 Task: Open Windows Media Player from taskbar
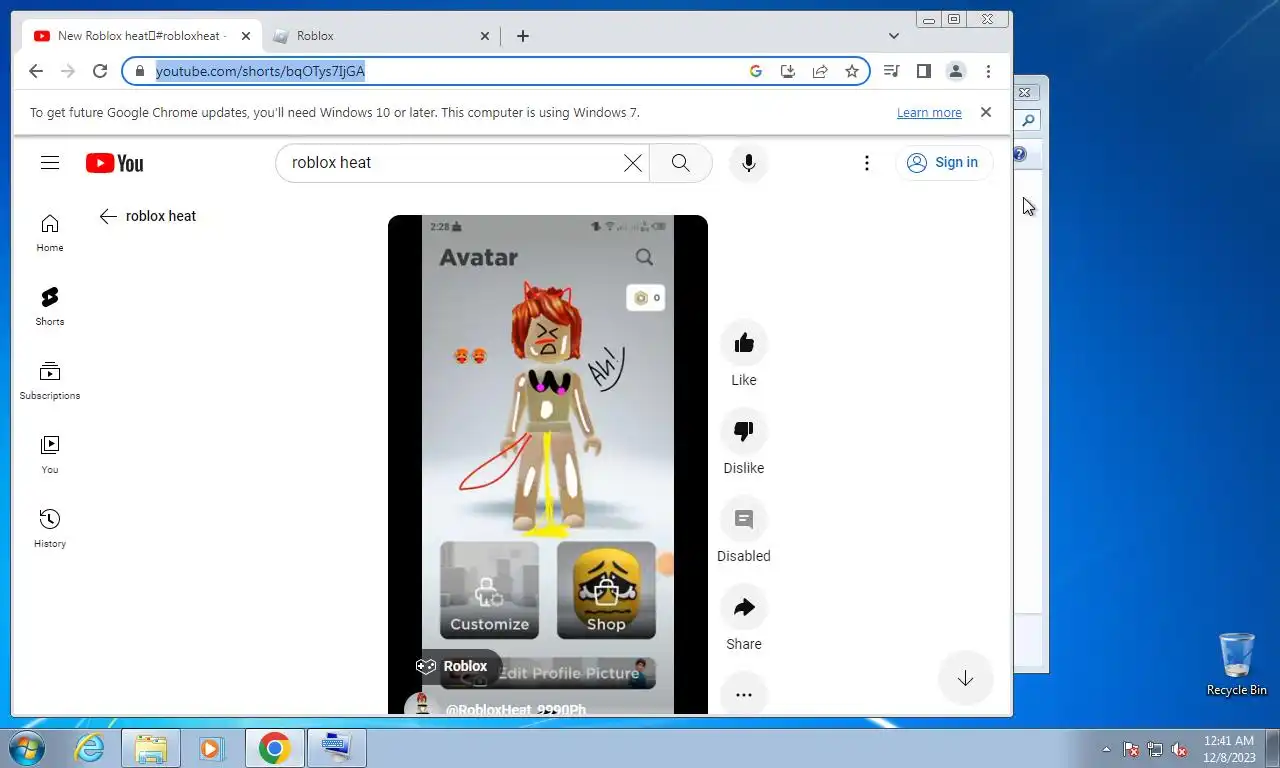[210, 748]
